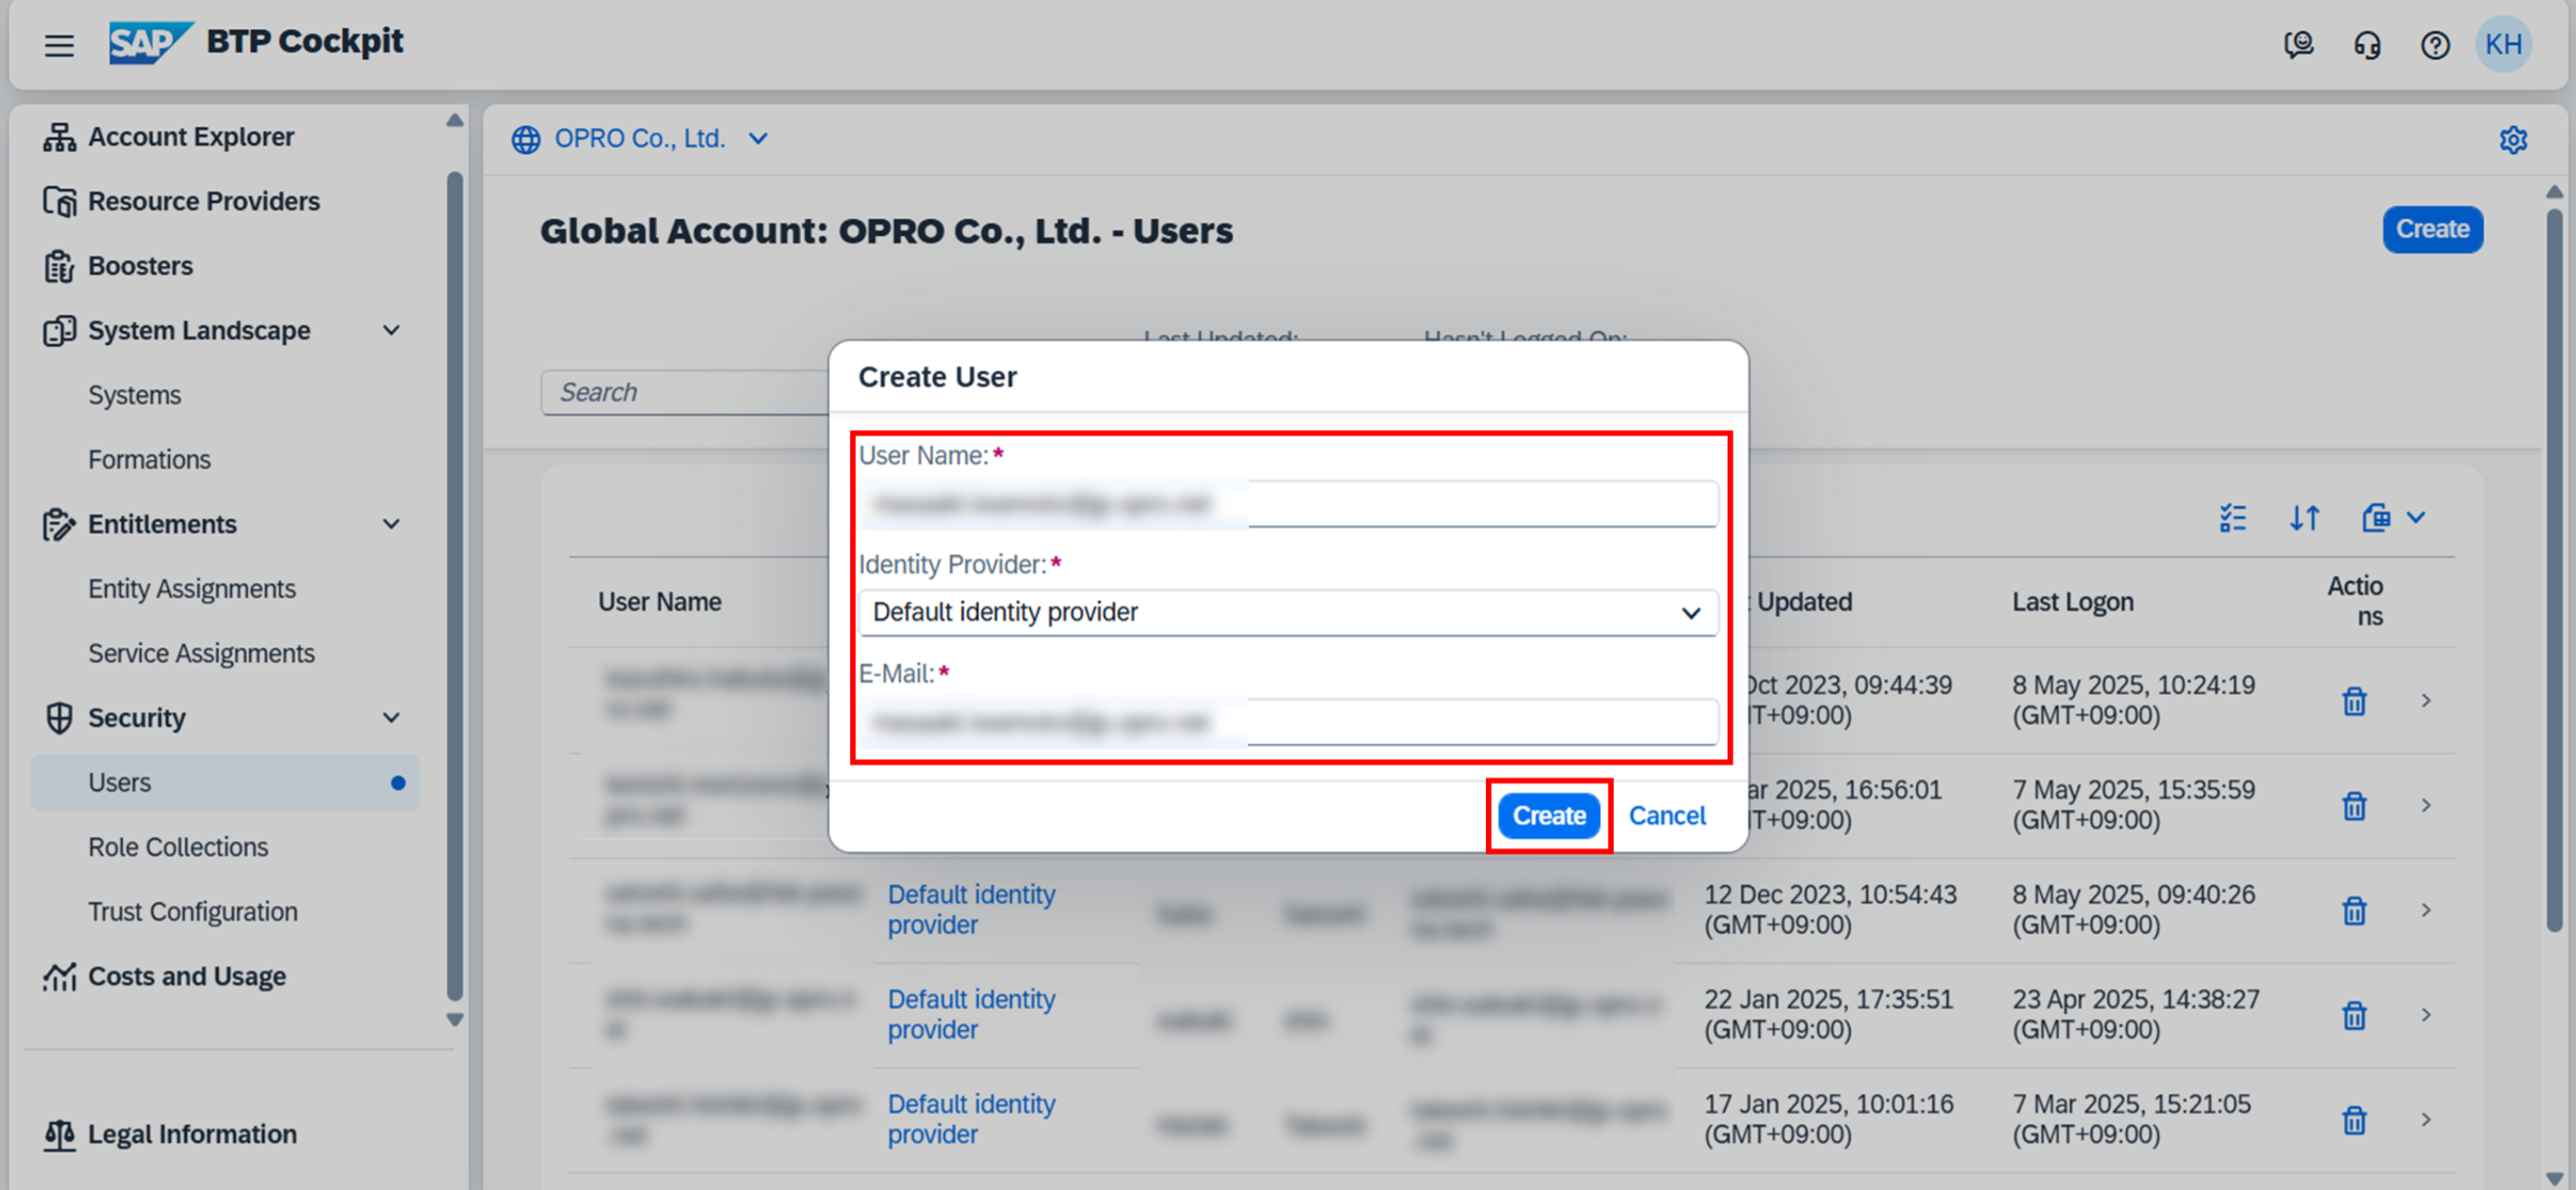Open table column settings checklist icon
This screenshot has width=2576, height=1190.
(x=2232, y=518)
